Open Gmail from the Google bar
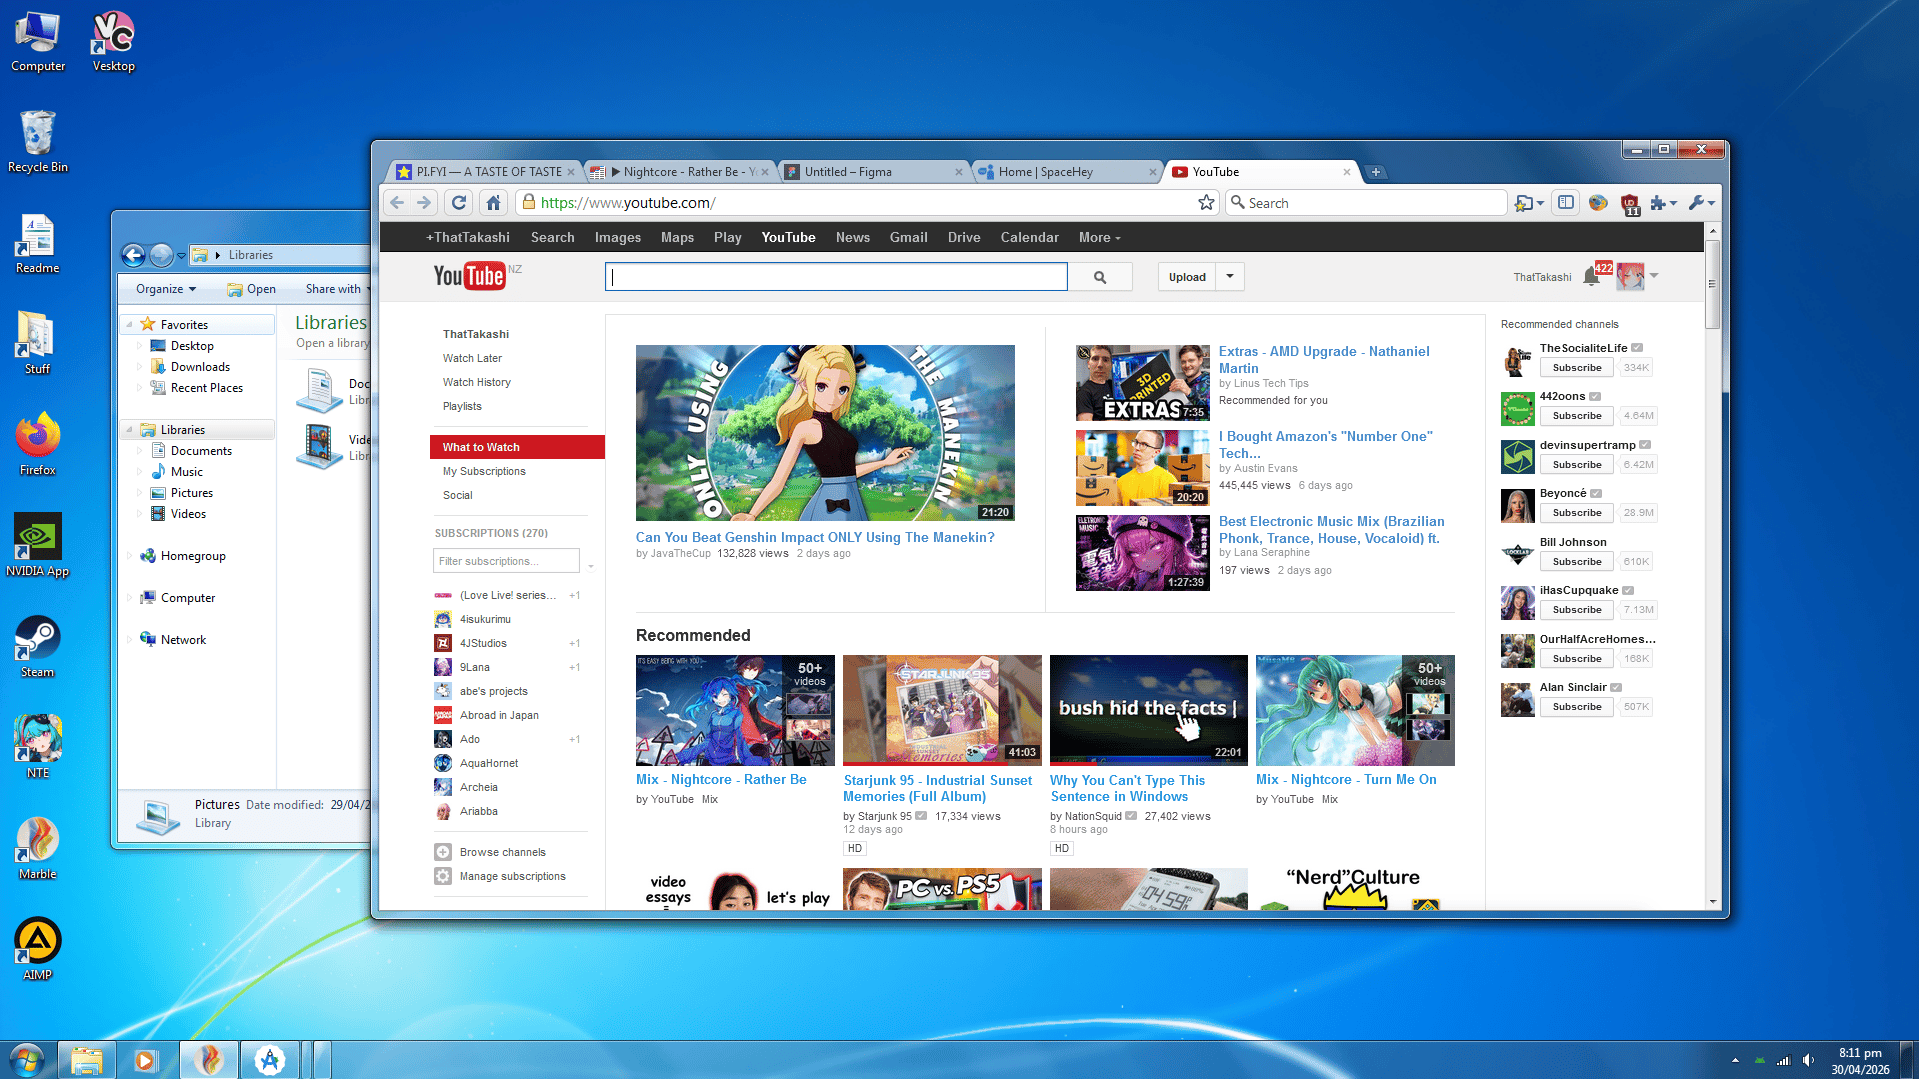This screenshot has height=1079, width=1919. click(x=909, y=238)
